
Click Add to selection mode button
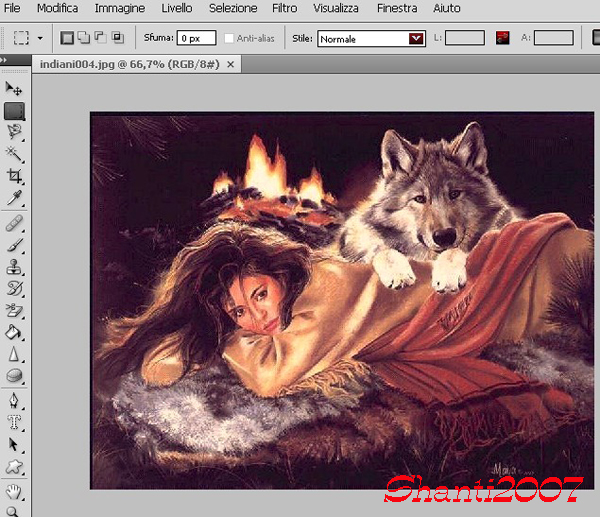(x=84, y=38)
